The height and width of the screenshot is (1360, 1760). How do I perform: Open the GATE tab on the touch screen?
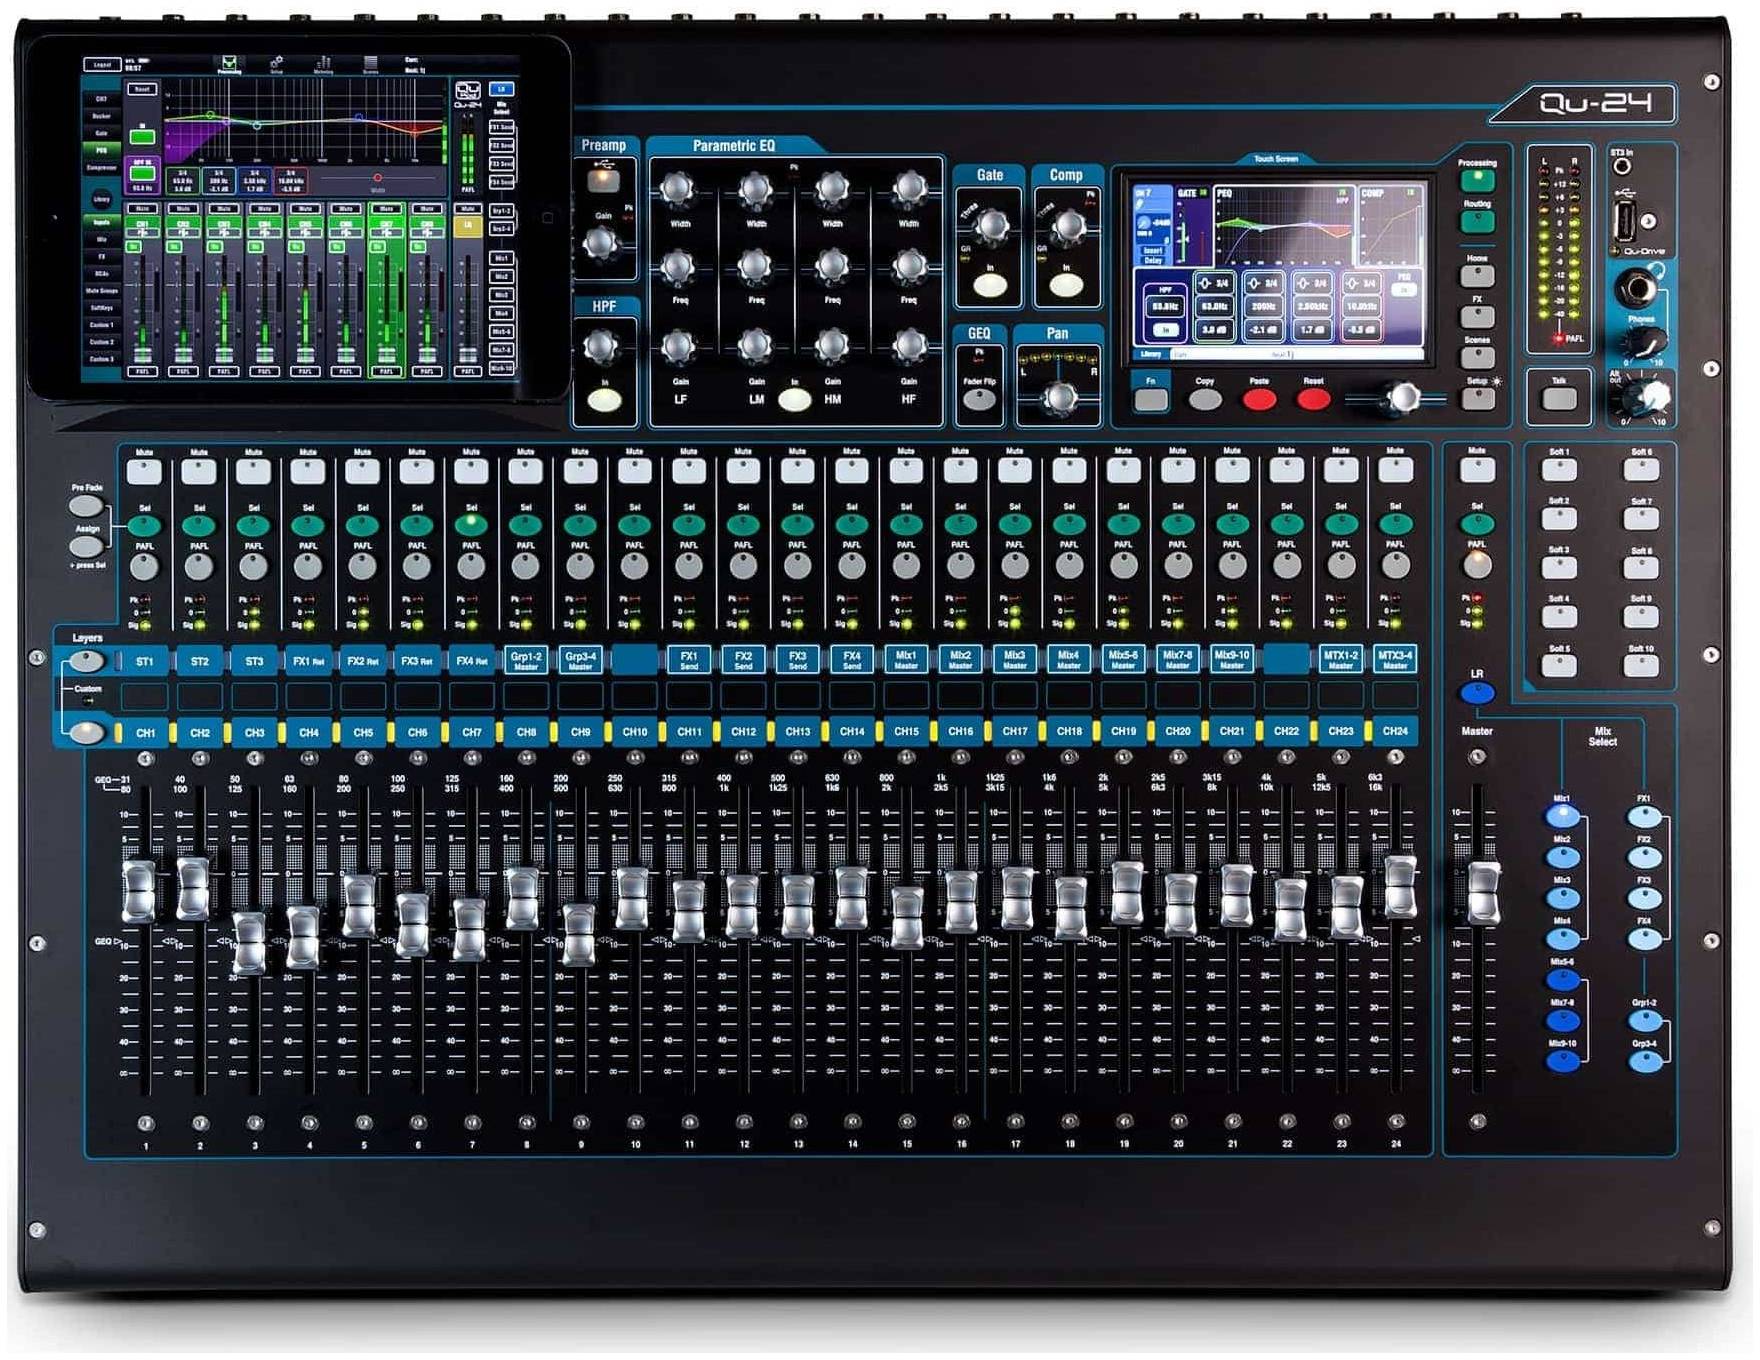point(1192,225)
